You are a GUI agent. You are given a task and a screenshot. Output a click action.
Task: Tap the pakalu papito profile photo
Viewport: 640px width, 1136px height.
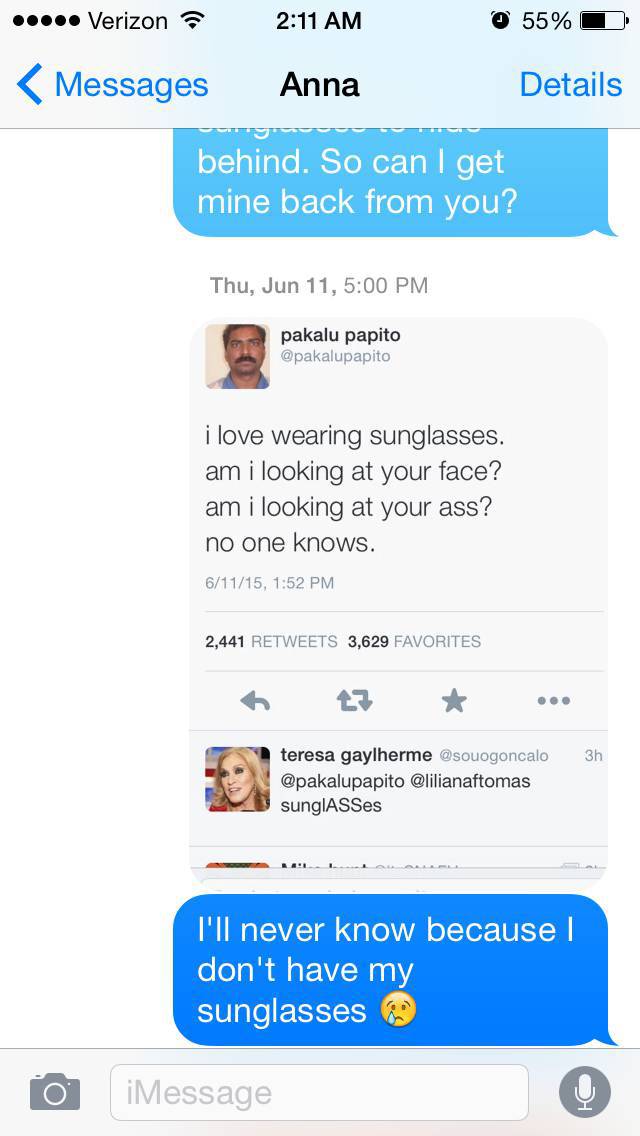pyautogui.click(x=237, y=356)
